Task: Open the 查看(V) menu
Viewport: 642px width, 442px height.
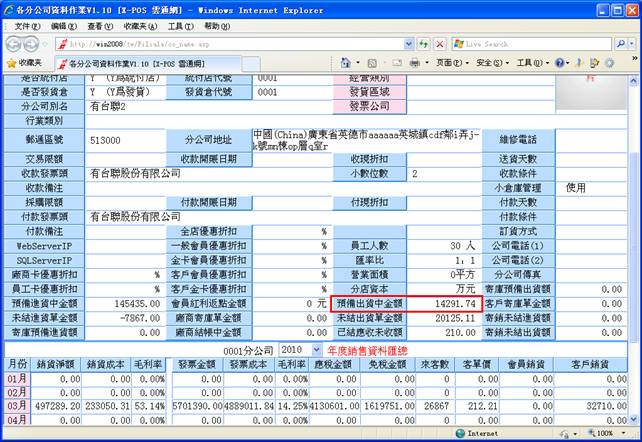Action: [99, 25]
